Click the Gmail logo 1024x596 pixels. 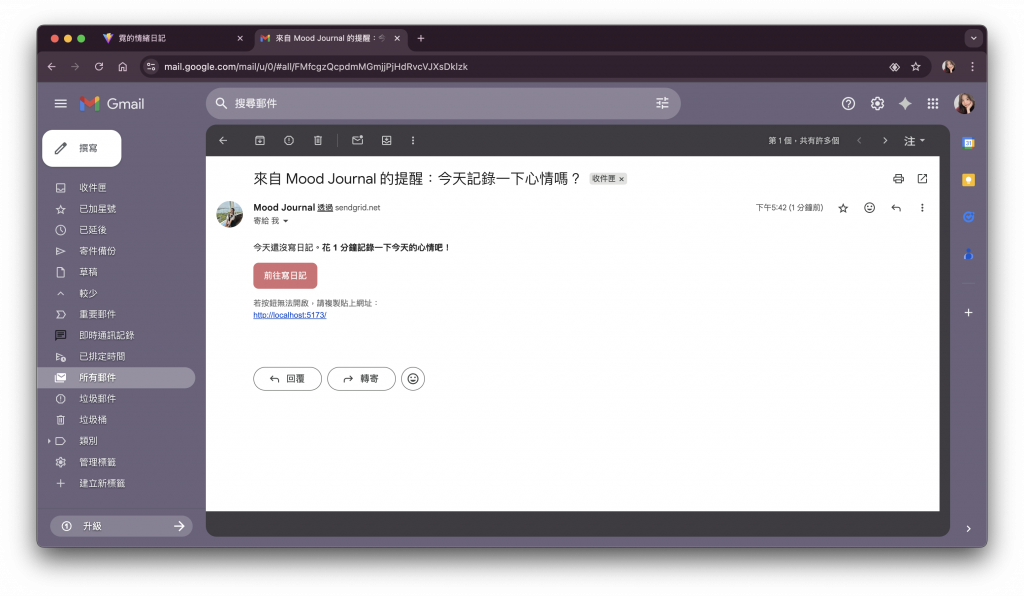tap(112, 104)
